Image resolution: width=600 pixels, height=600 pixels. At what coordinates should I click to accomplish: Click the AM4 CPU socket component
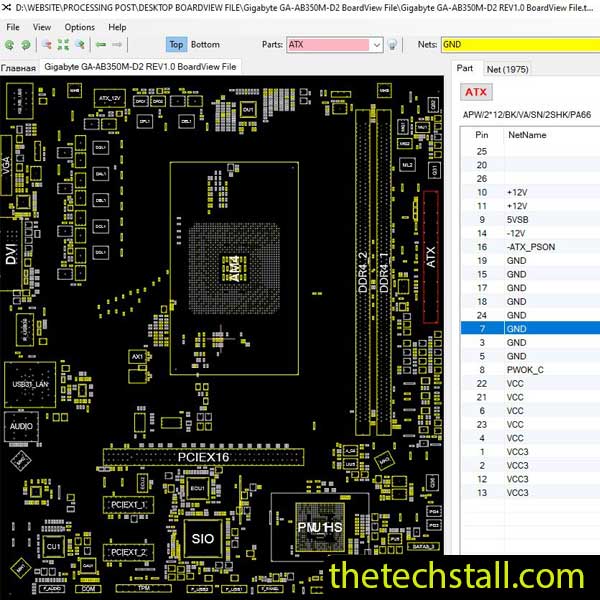pyautogui.click(x=234, y=268)
